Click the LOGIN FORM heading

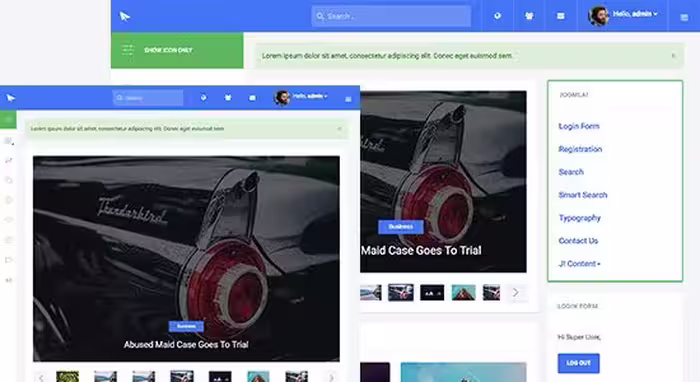pos(577,306)
